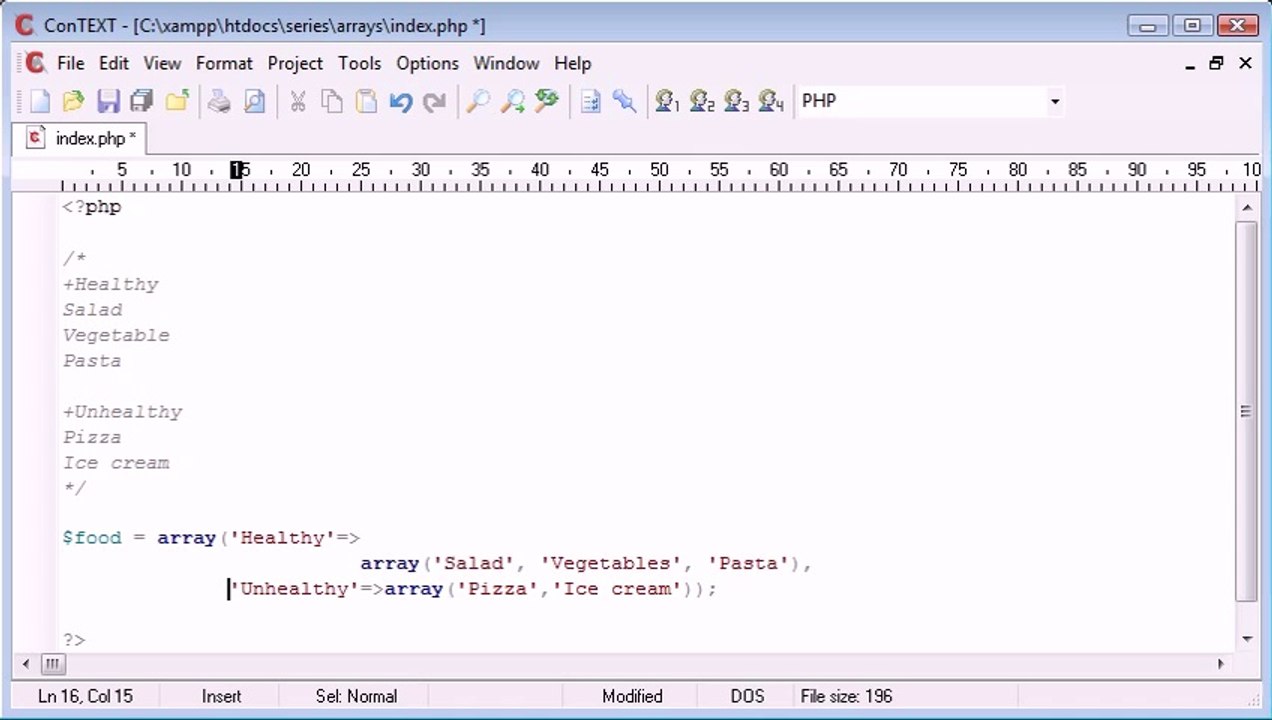1272x720 pixels.
Task: Click the vertical scrollbar thumb
Action: point(1246,411)
